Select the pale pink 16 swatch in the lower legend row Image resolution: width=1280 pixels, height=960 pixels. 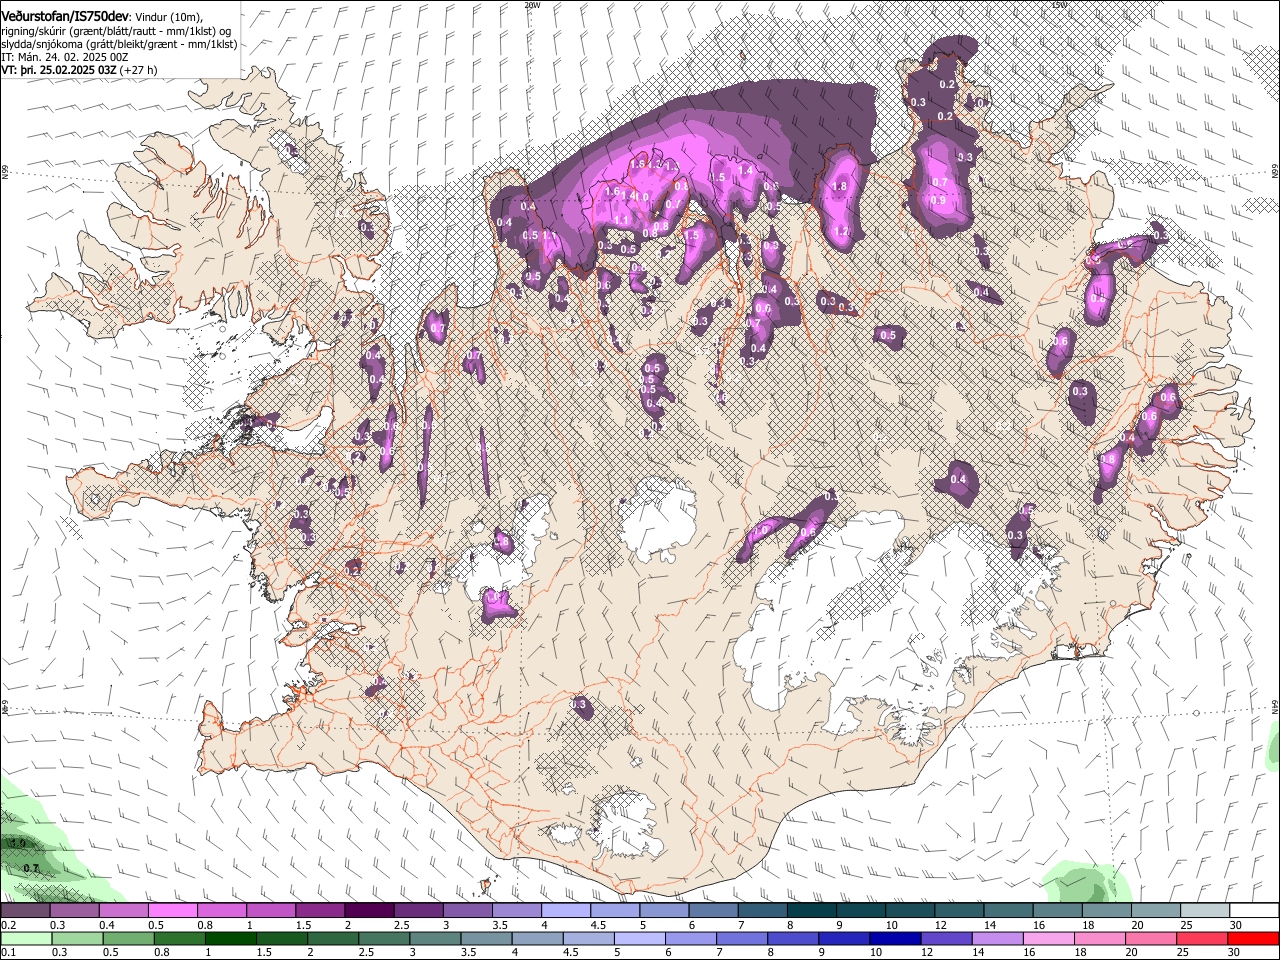1048,938
